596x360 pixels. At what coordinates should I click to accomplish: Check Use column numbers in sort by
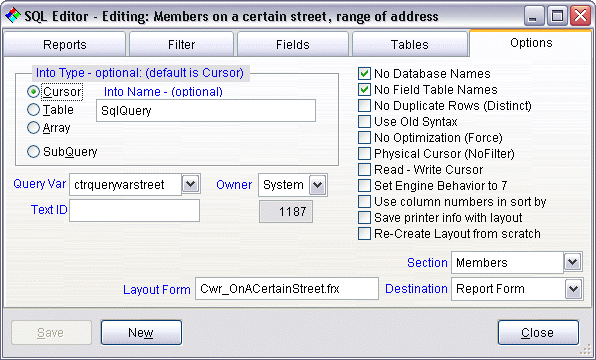pyautogui.click(x=364, y=201)
